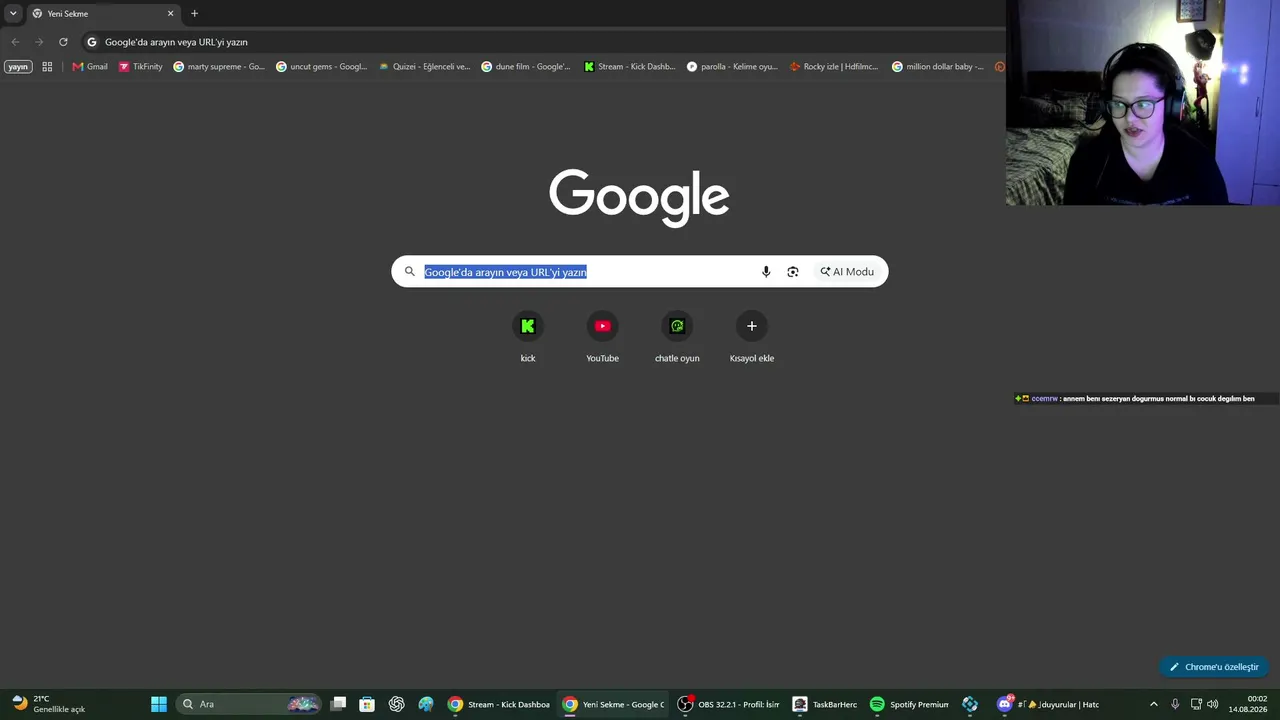Open volume control in system tray
The image size is (1280, 720).
coord(1213,704)
